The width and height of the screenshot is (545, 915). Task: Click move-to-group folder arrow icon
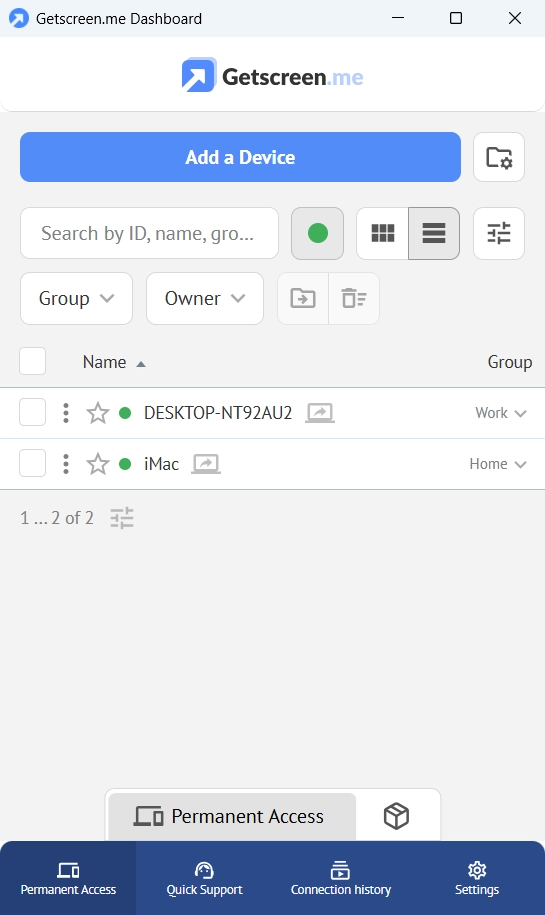click(x=303, y=298)
